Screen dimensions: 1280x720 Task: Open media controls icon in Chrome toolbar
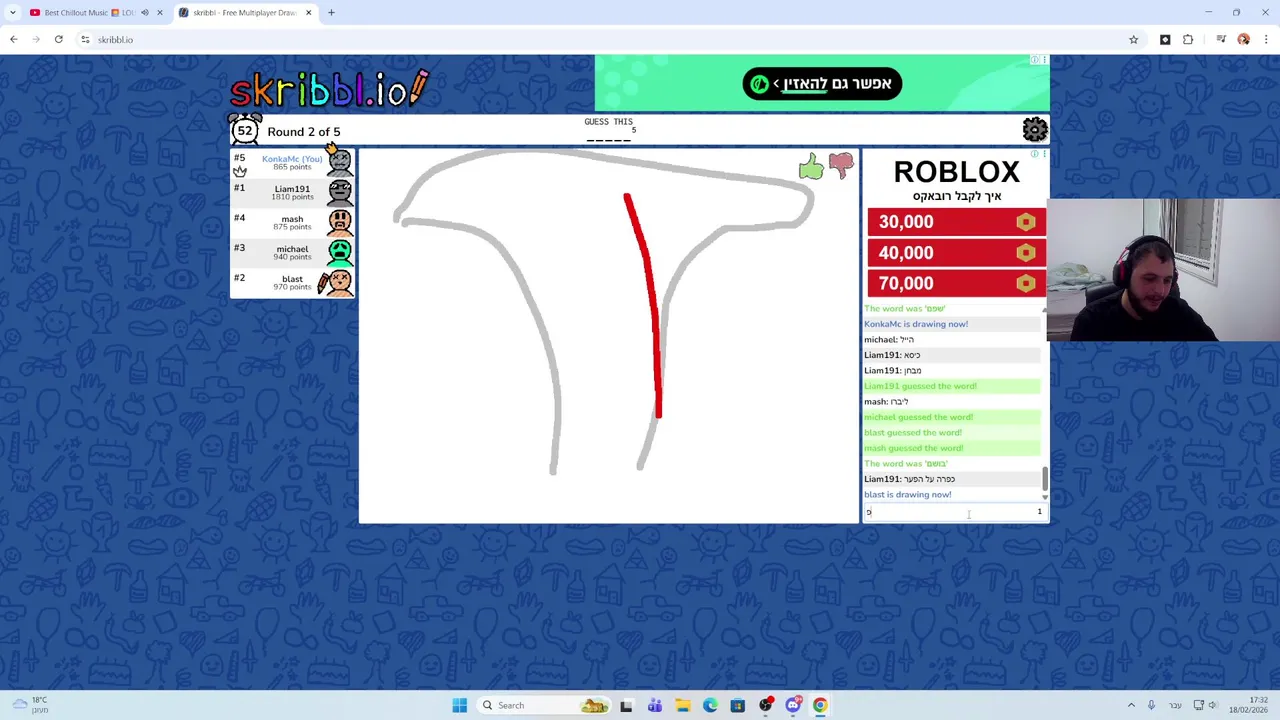[x=1221, y=39]
